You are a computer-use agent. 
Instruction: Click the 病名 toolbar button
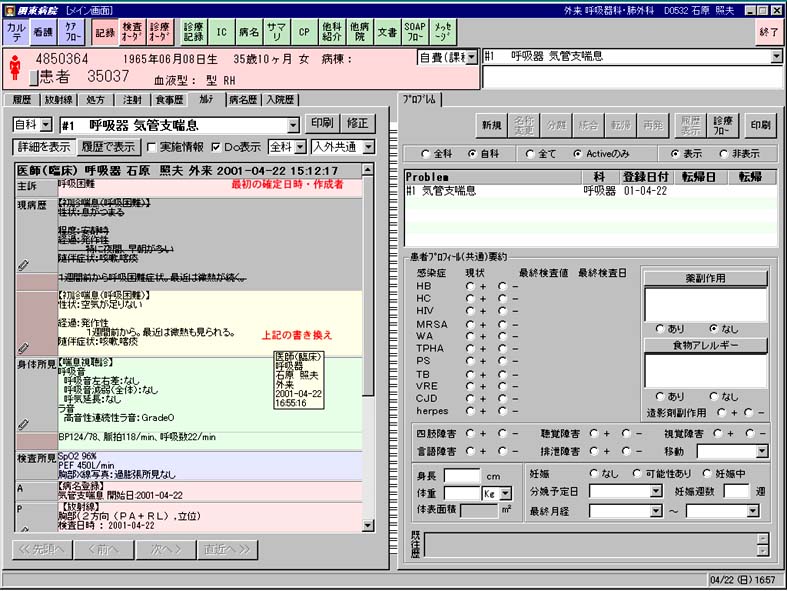tap(249, 32)
